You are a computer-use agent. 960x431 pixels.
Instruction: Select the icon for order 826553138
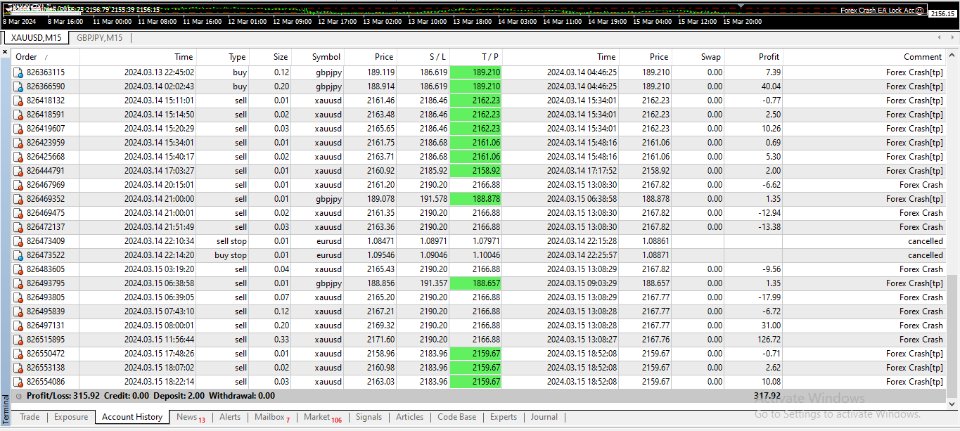[x=18, y=368]
